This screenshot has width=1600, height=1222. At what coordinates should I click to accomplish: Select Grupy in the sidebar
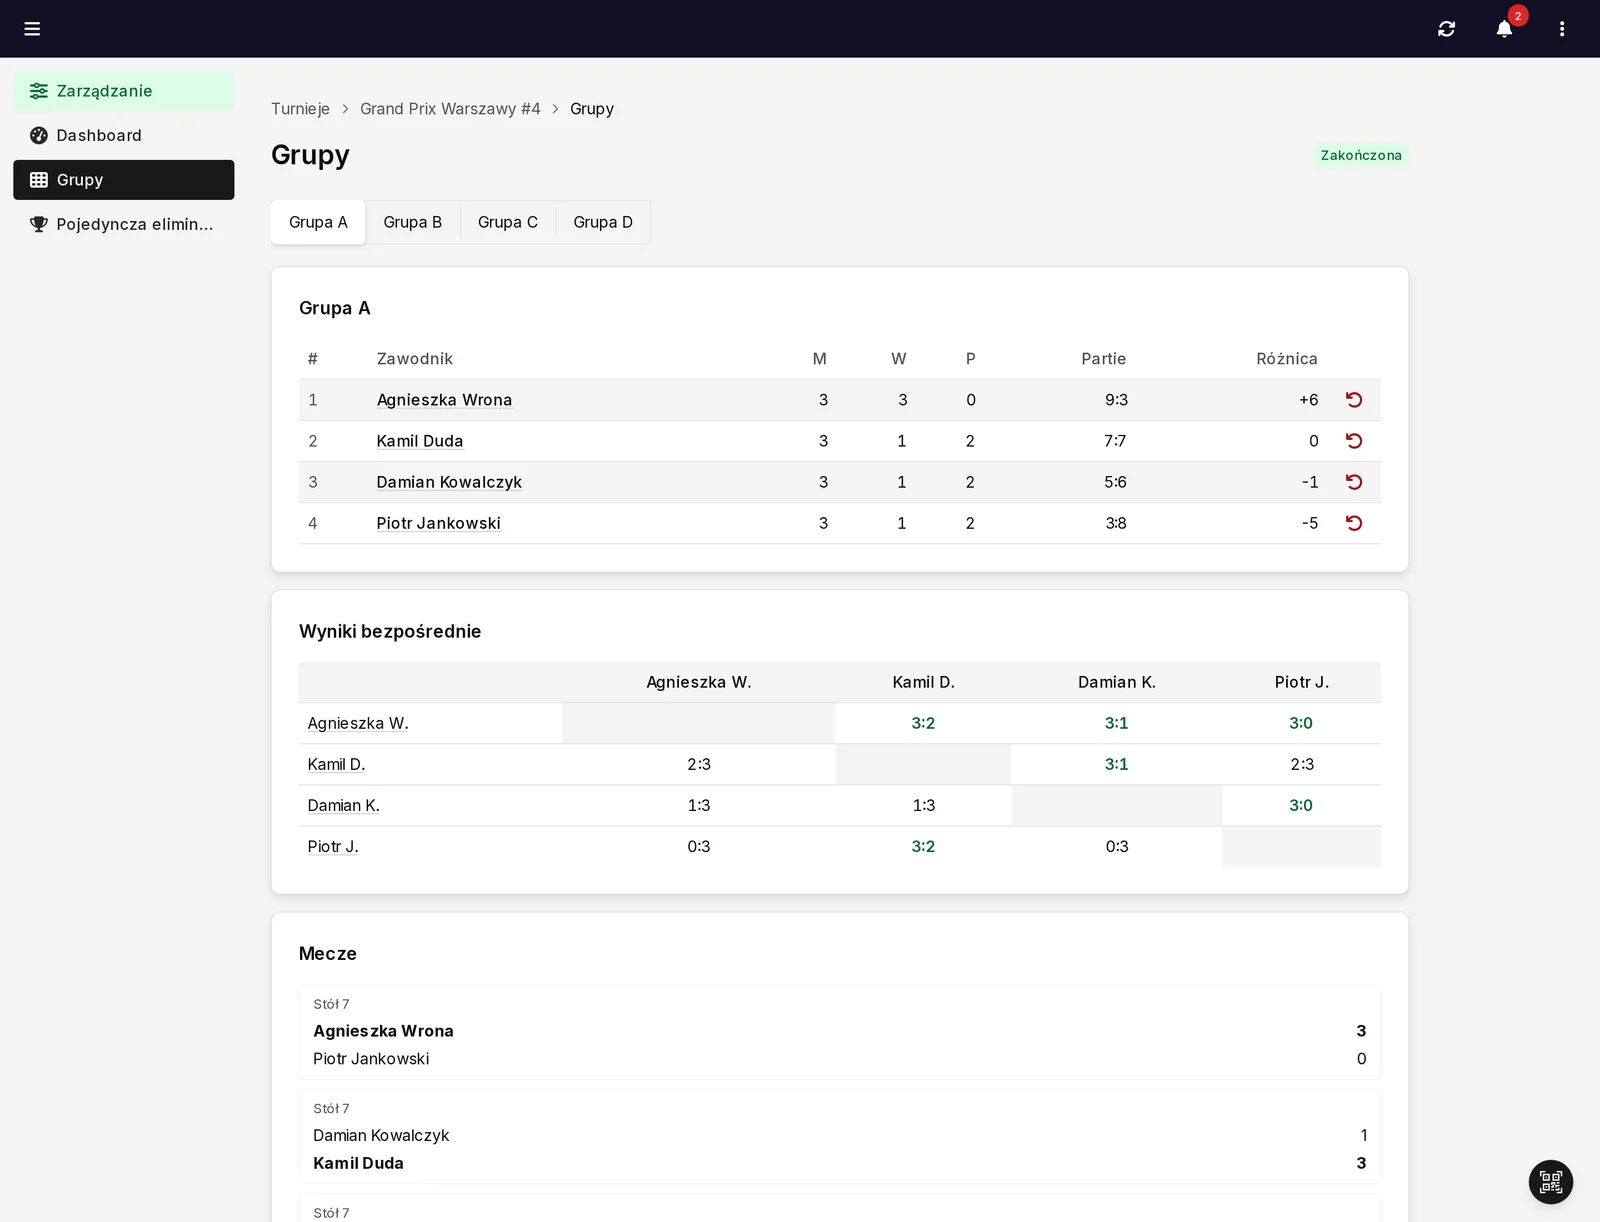pos(124,180)
